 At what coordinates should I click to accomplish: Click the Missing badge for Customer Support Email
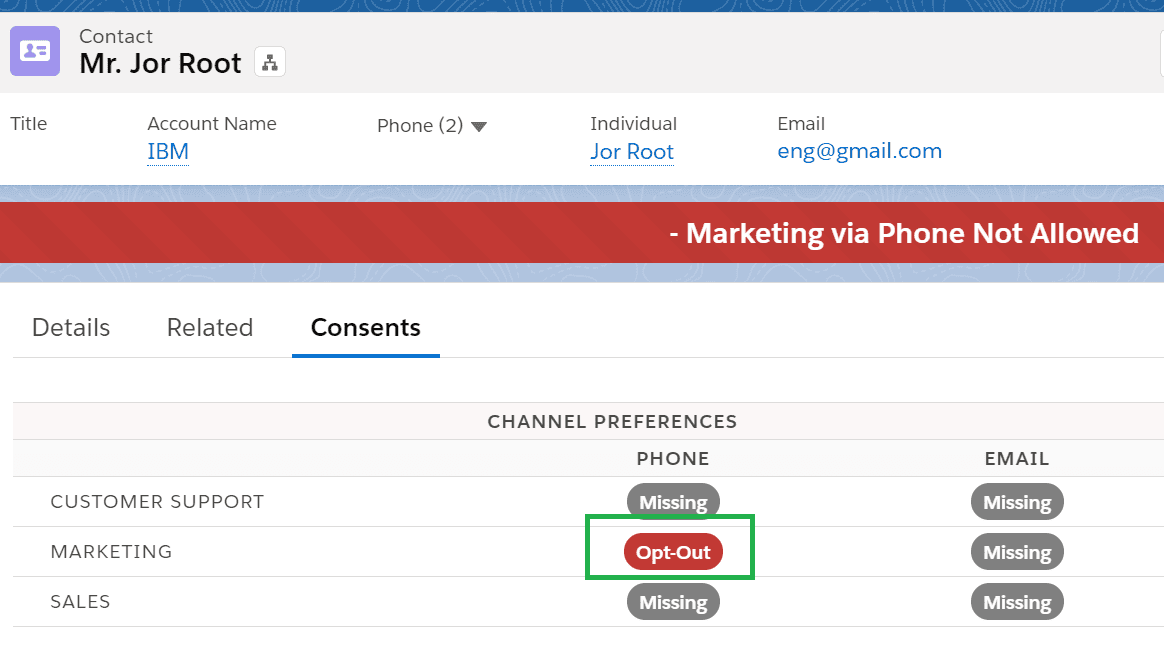tap(1016, 501)
